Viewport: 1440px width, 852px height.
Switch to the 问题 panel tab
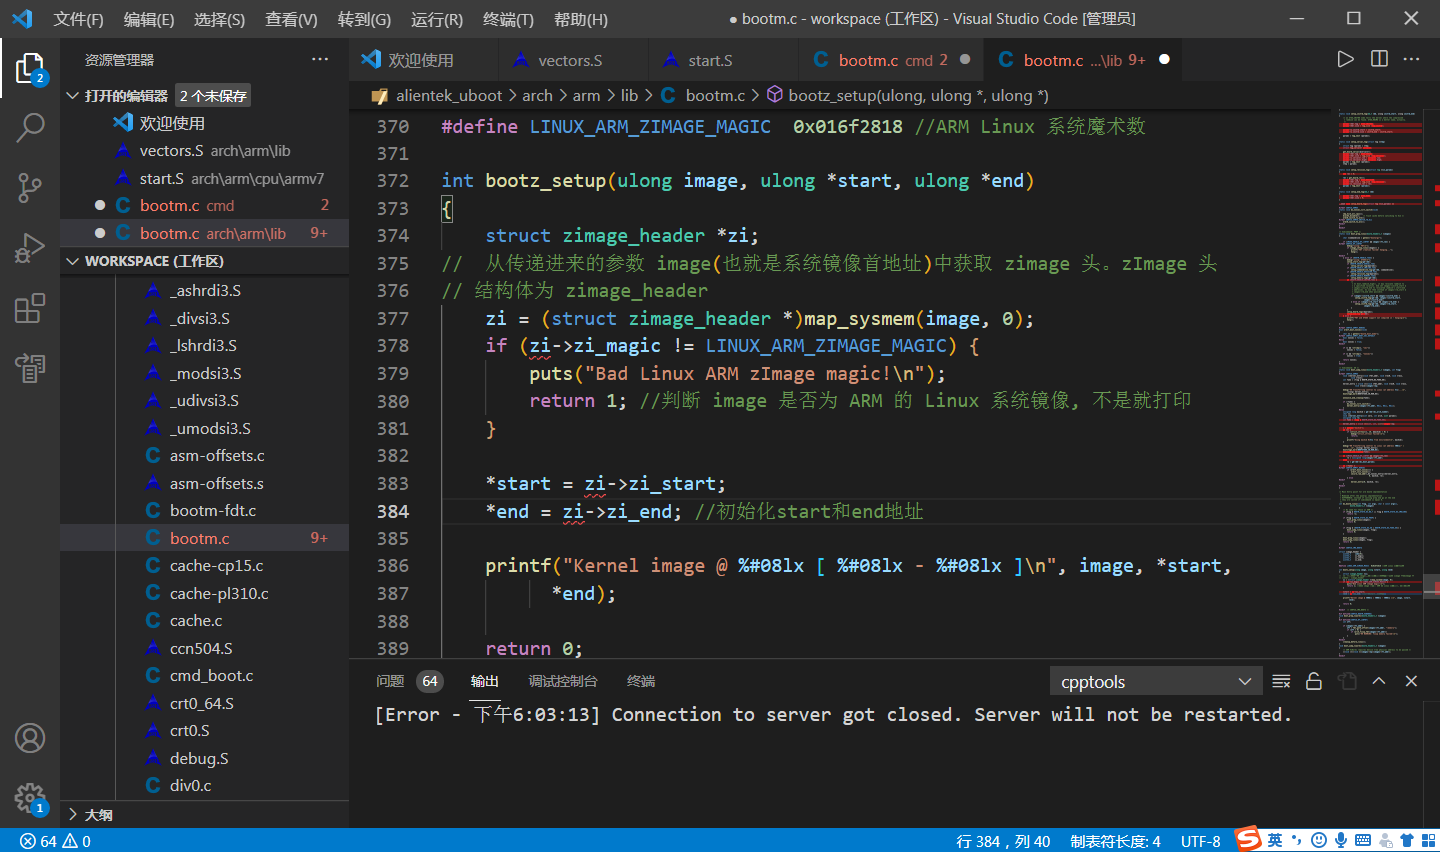[x=390, y=681]
